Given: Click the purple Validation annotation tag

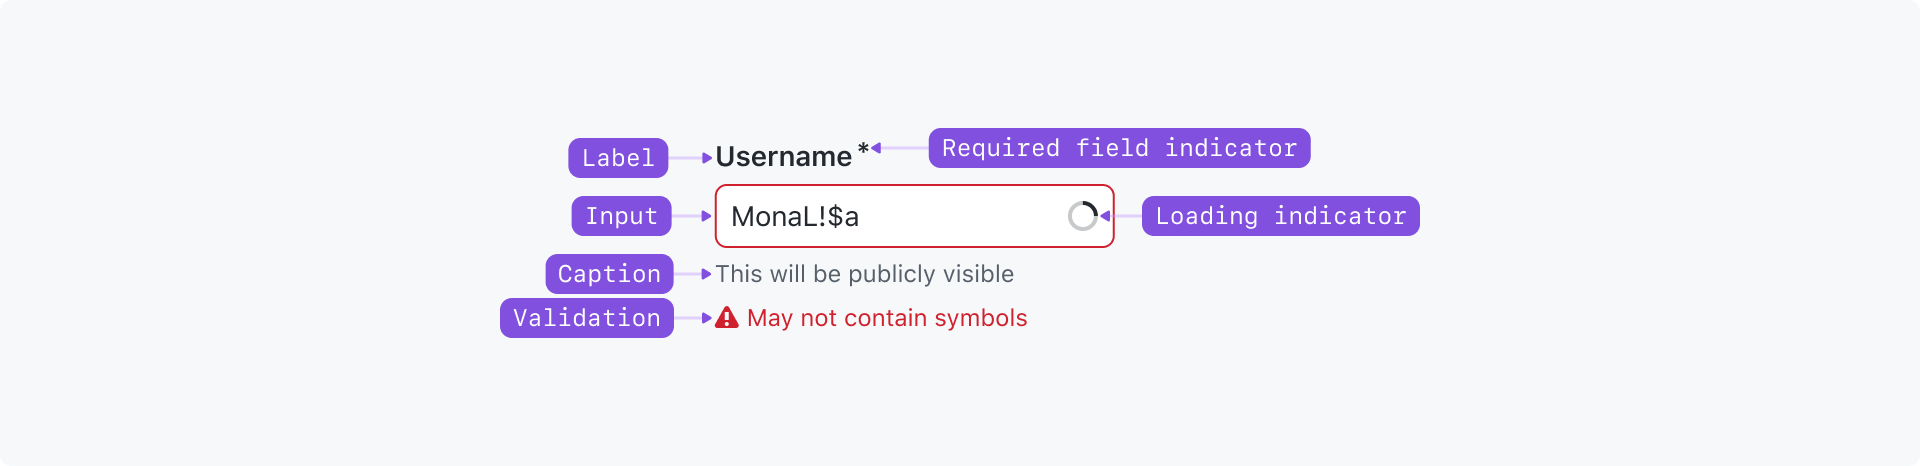Looking at the screenshot, I should click(x=587, y=318).
